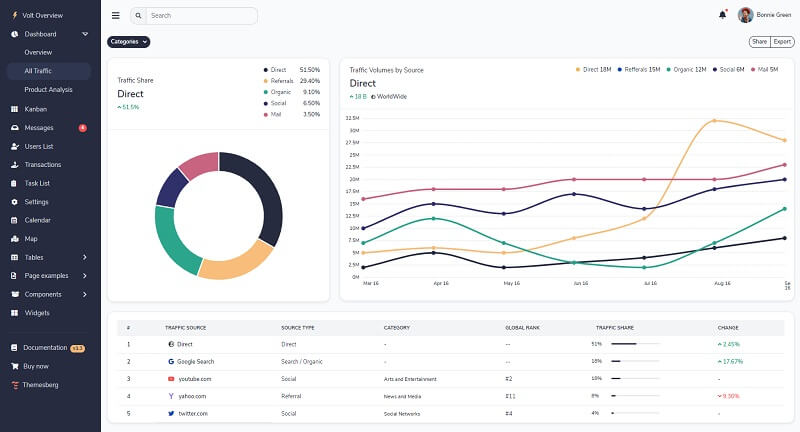Screen dimensions: 800x432
Task: Click the Share button
Action: [x=759, y=42]
